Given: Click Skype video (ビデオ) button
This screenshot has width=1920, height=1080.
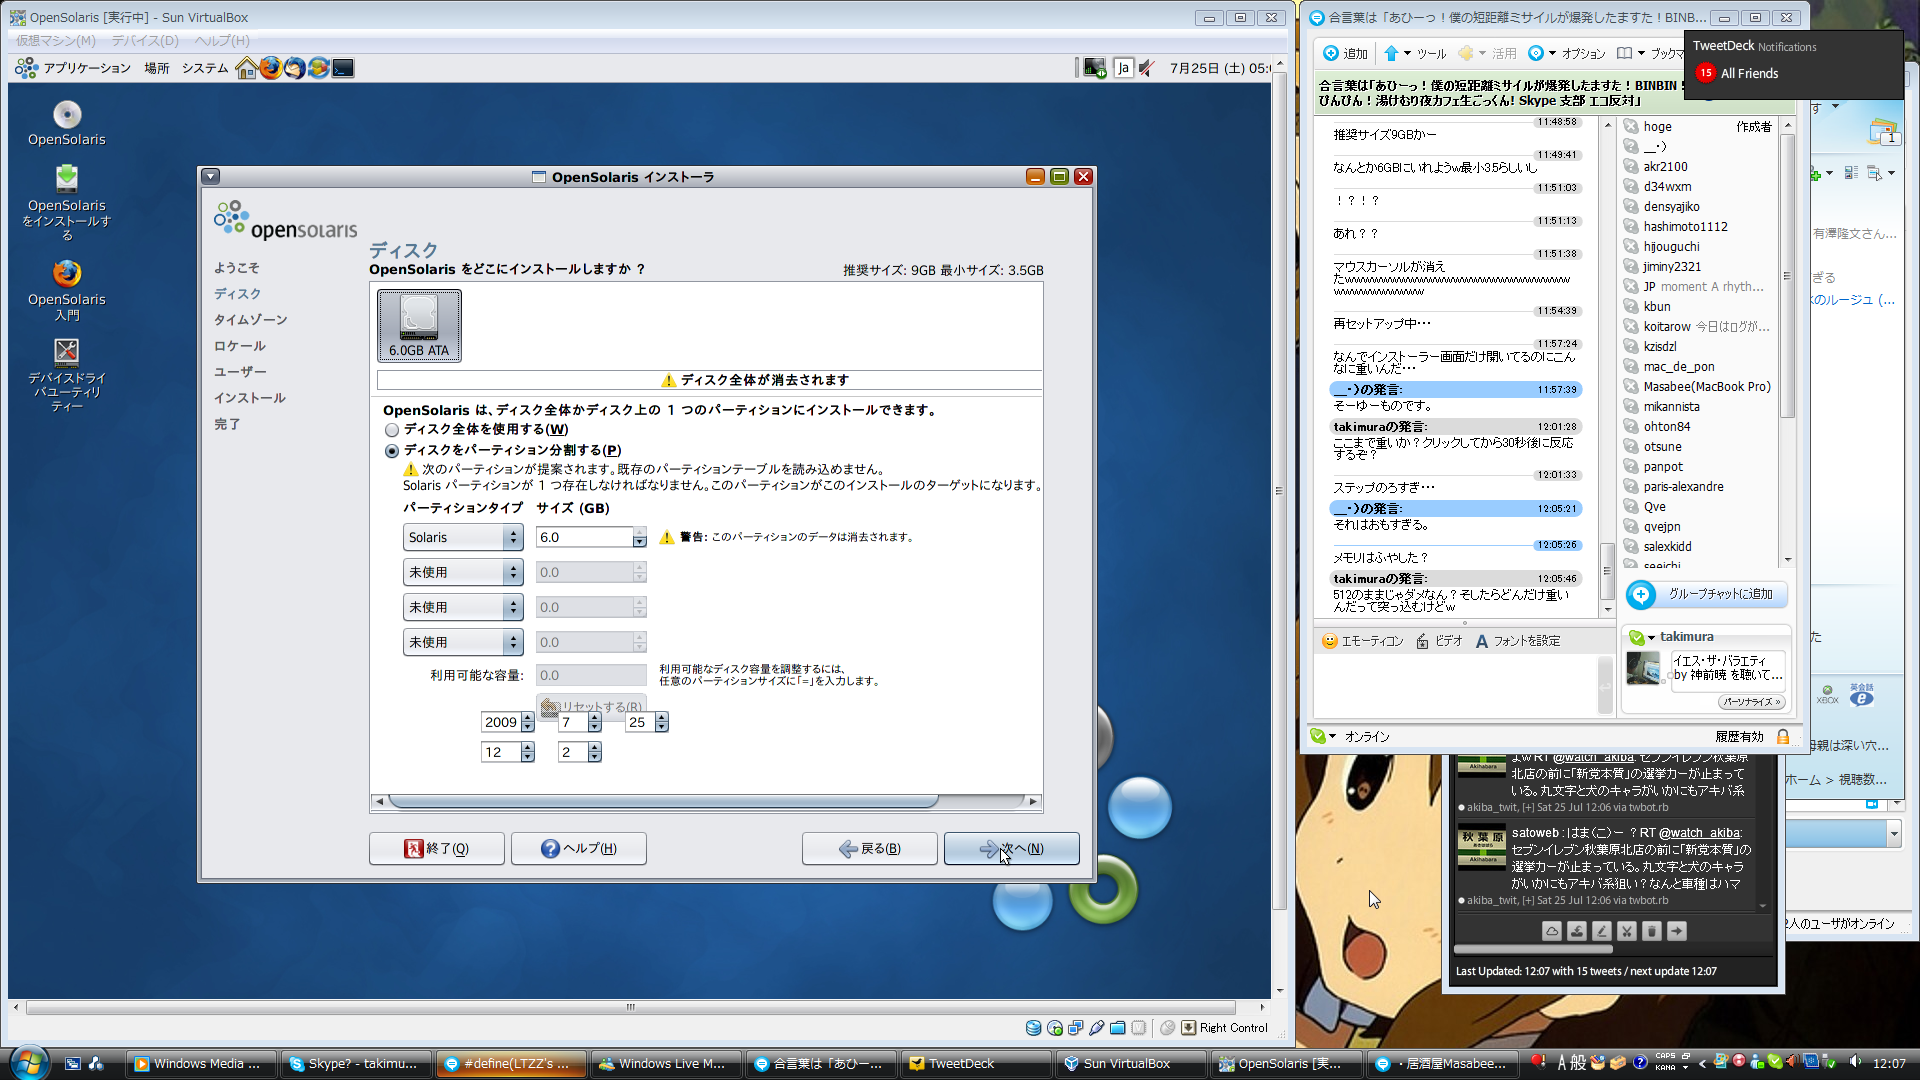Looking at the screenshot, I should point(1439,641).
